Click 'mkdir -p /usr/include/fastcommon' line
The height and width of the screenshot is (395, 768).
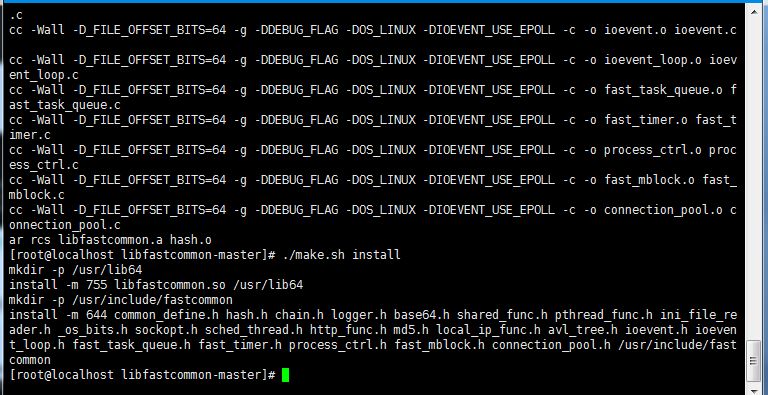point(121,299)
